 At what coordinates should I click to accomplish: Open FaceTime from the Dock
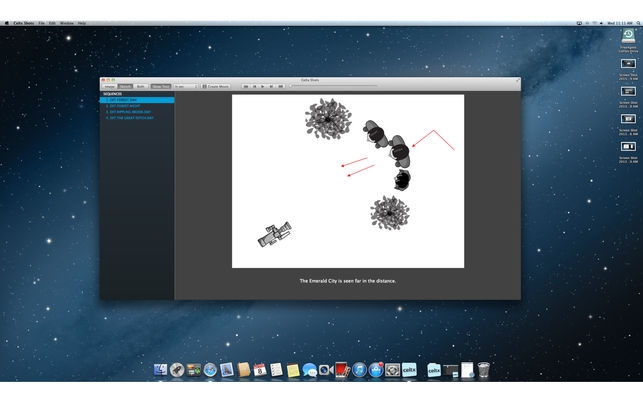point(326,370)
